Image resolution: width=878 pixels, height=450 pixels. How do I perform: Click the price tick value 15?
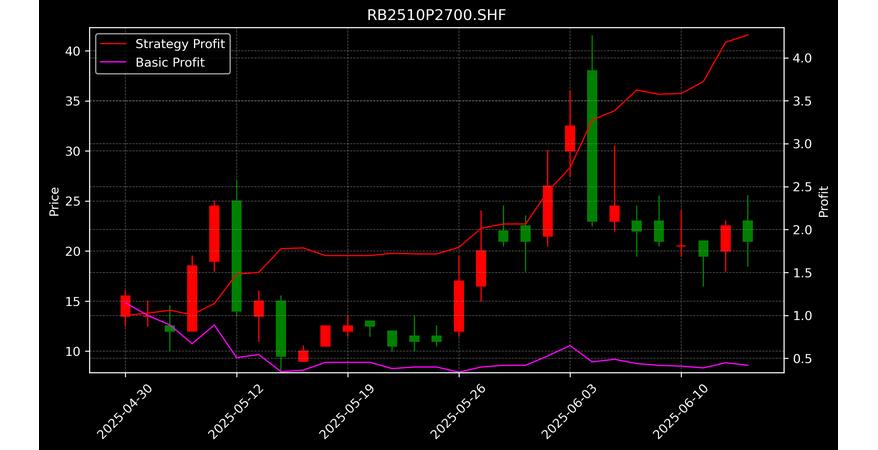(x=75, y=301)
